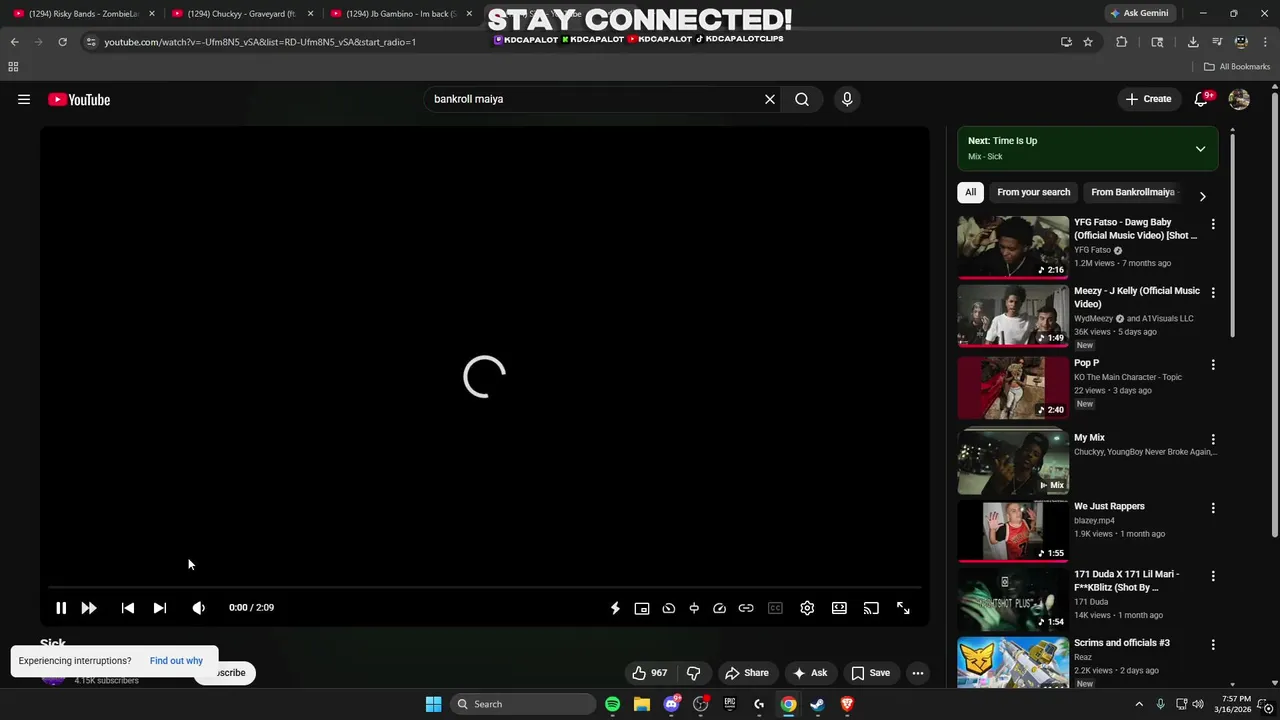Open the video player settings gear
Viewport: 1280px width, 720px height.
point(807,608)
